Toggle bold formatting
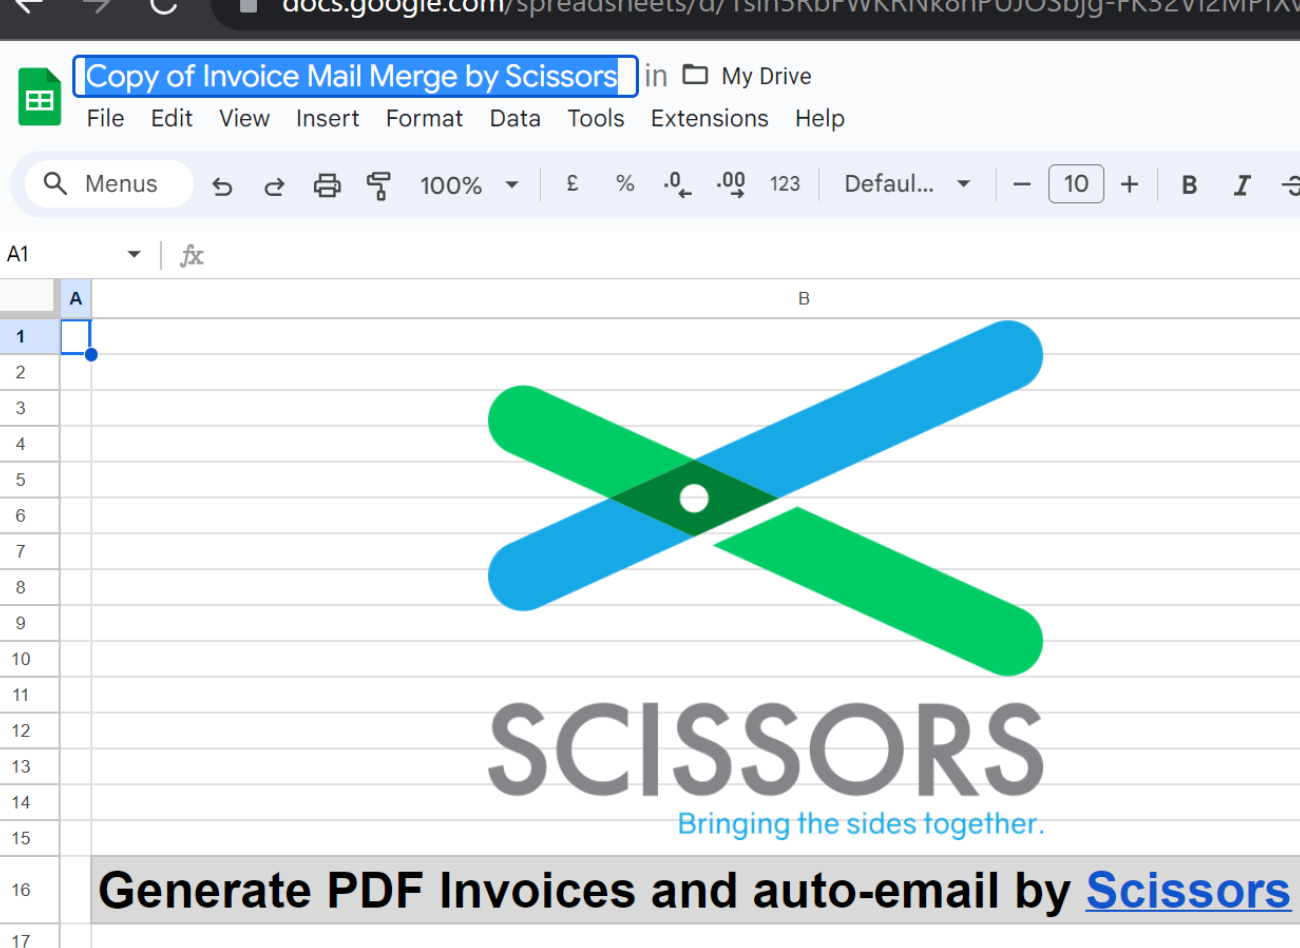This screenshot has width=1300, height=948. pyautogui.click(x=1189, y=185)
